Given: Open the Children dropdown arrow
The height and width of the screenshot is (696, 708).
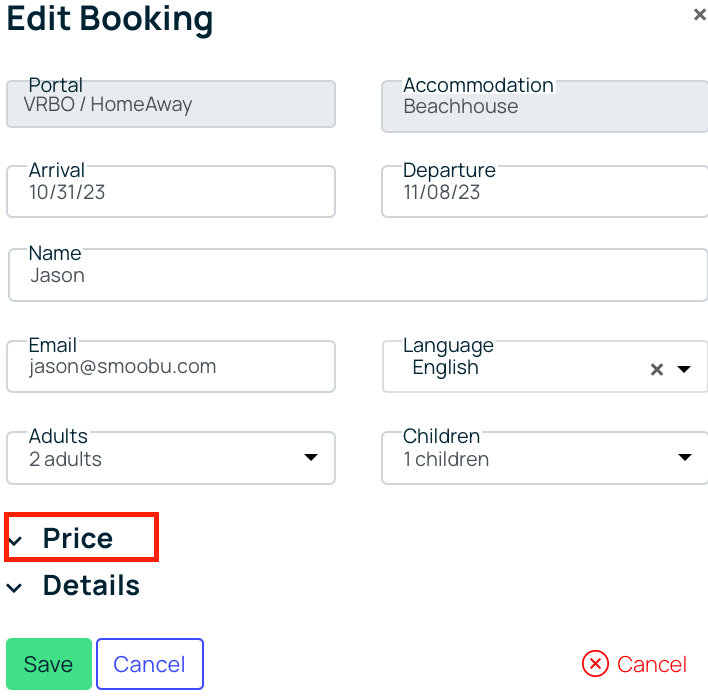Looking at the screenshot, I should [685, 457].
